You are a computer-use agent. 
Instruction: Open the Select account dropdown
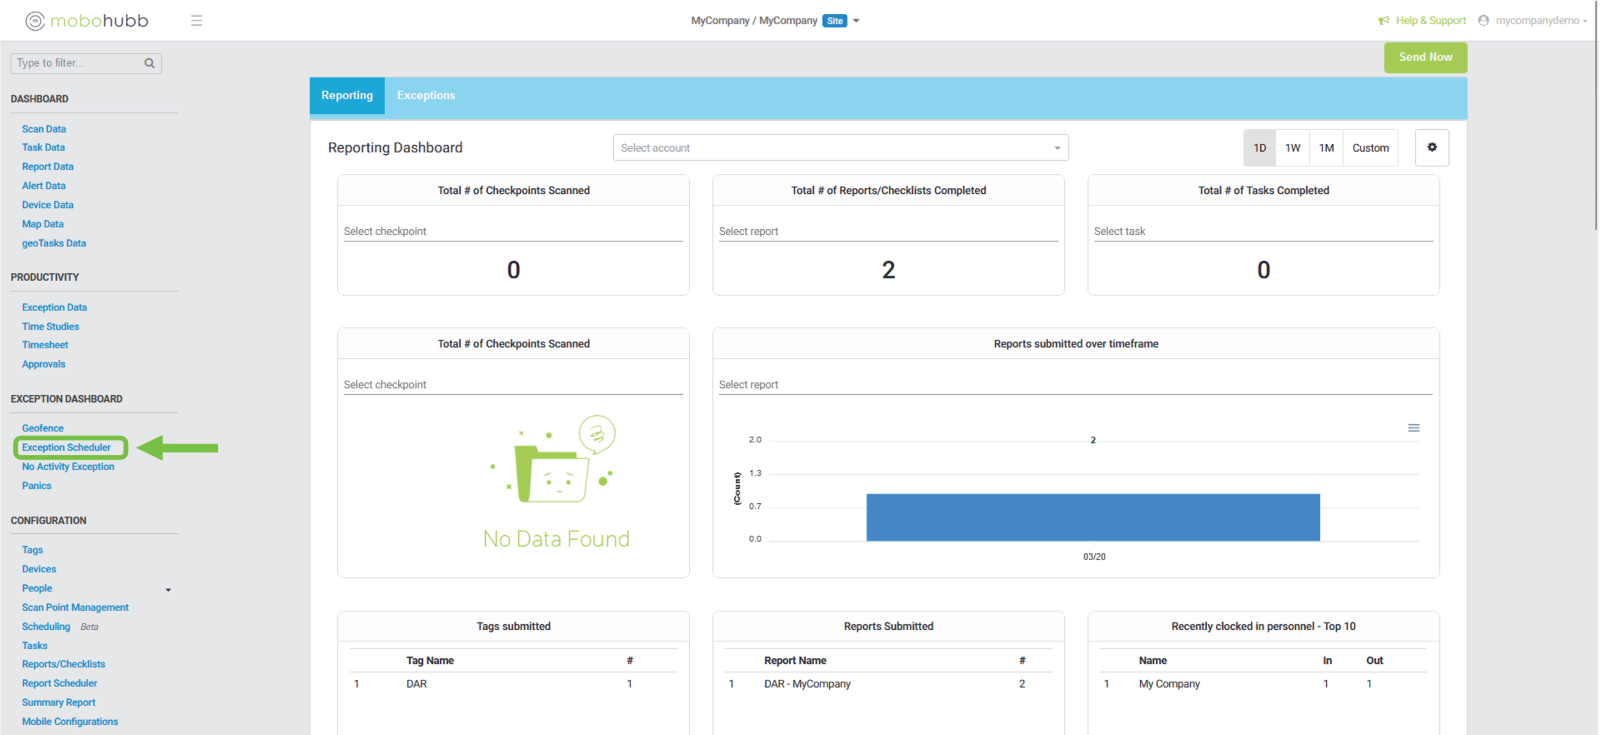coord(840,148)
